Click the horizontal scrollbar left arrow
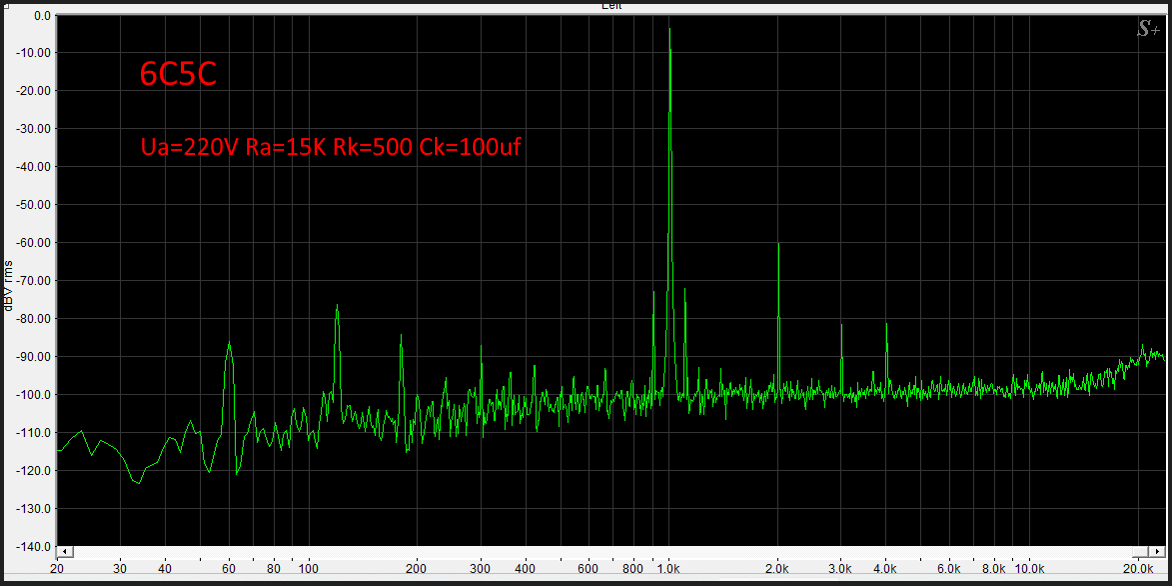This screenshot has height=586, width=1172. [x=65, y=552]
